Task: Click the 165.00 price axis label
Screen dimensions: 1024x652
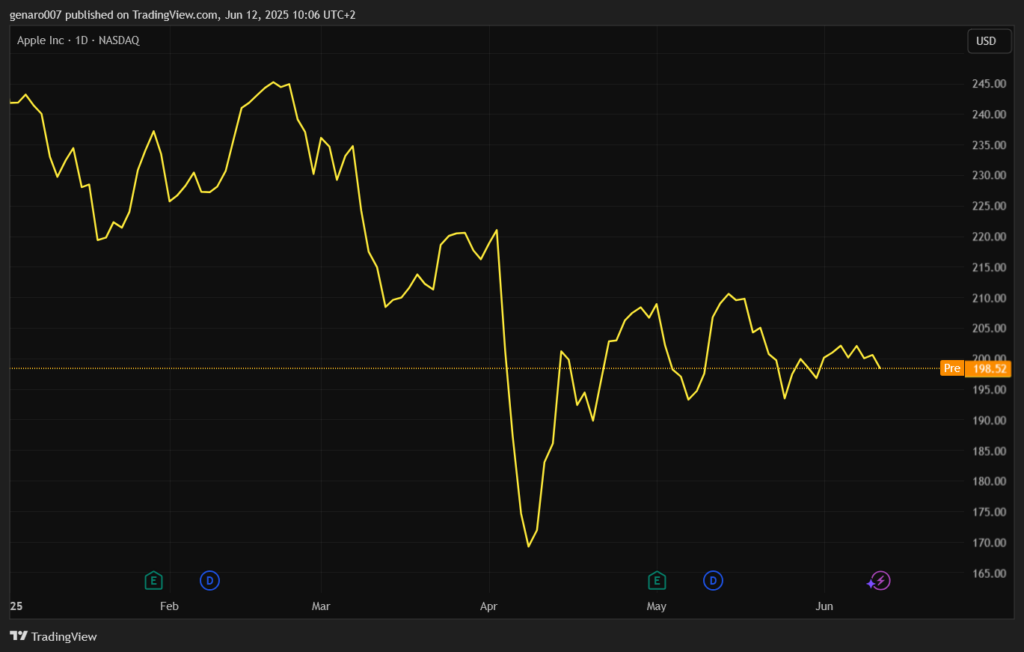Action: pos(988,573)
